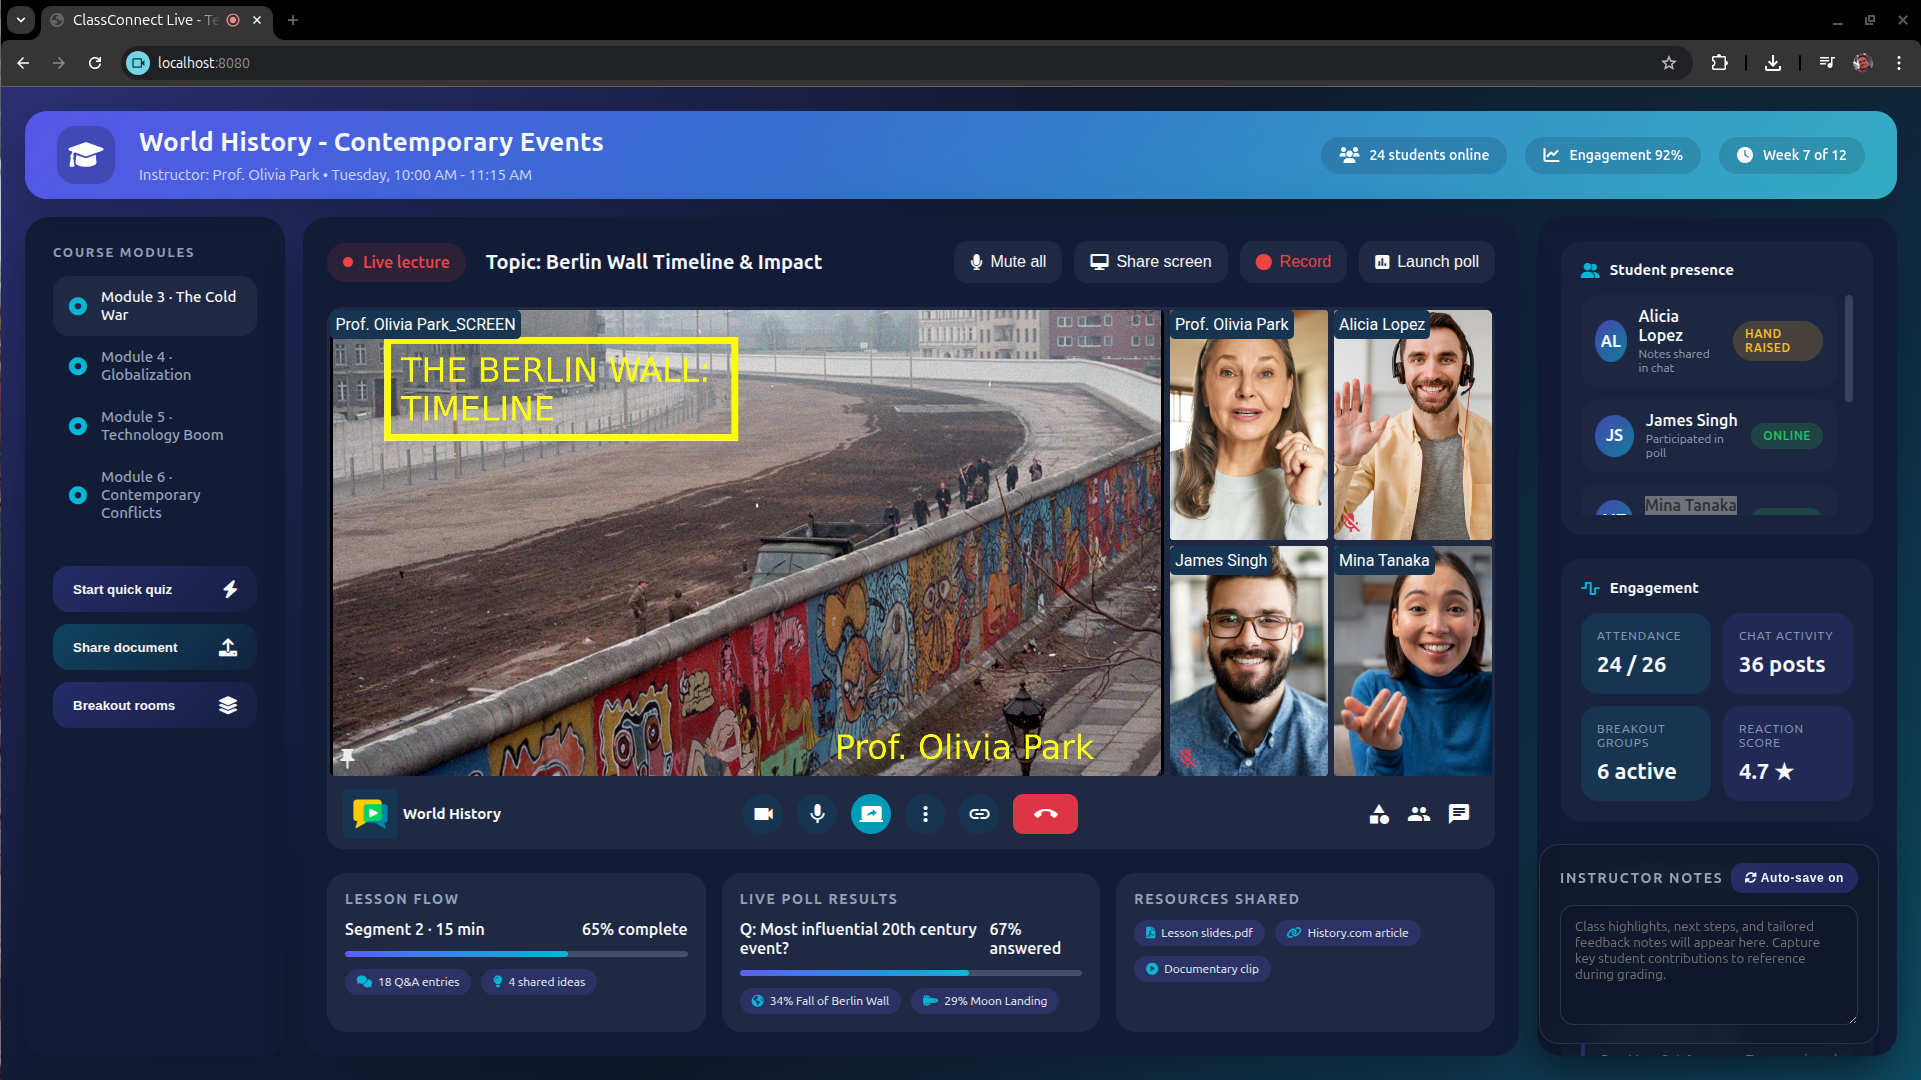Image resolution: width=1921 pixels, height=1080 pixels.
Task: Open the chat message icon
Action: pos(1459,814)
